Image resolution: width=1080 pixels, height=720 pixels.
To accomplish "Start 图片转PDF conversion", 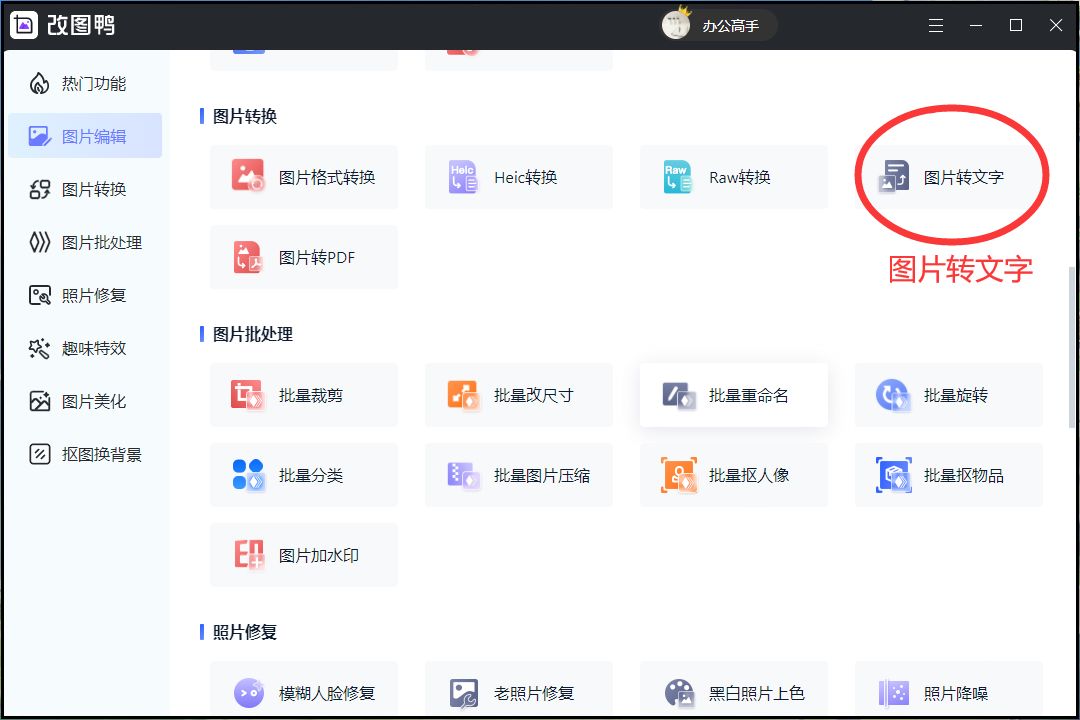I will pyautogui.click(x=304, y=257).
